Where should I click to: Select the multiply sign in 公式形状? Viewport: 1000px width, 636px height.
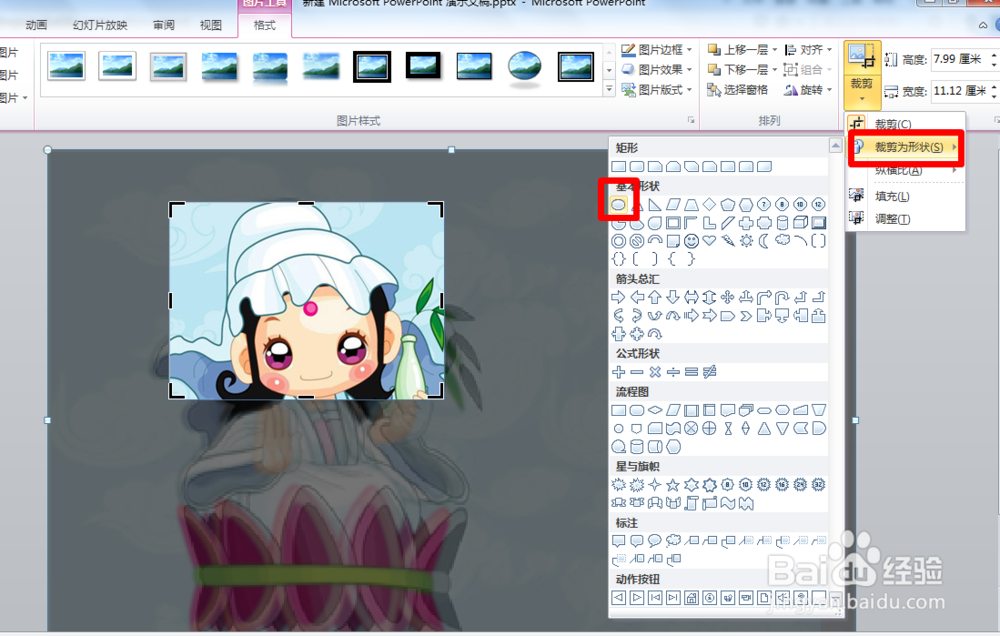pos(654,372)
